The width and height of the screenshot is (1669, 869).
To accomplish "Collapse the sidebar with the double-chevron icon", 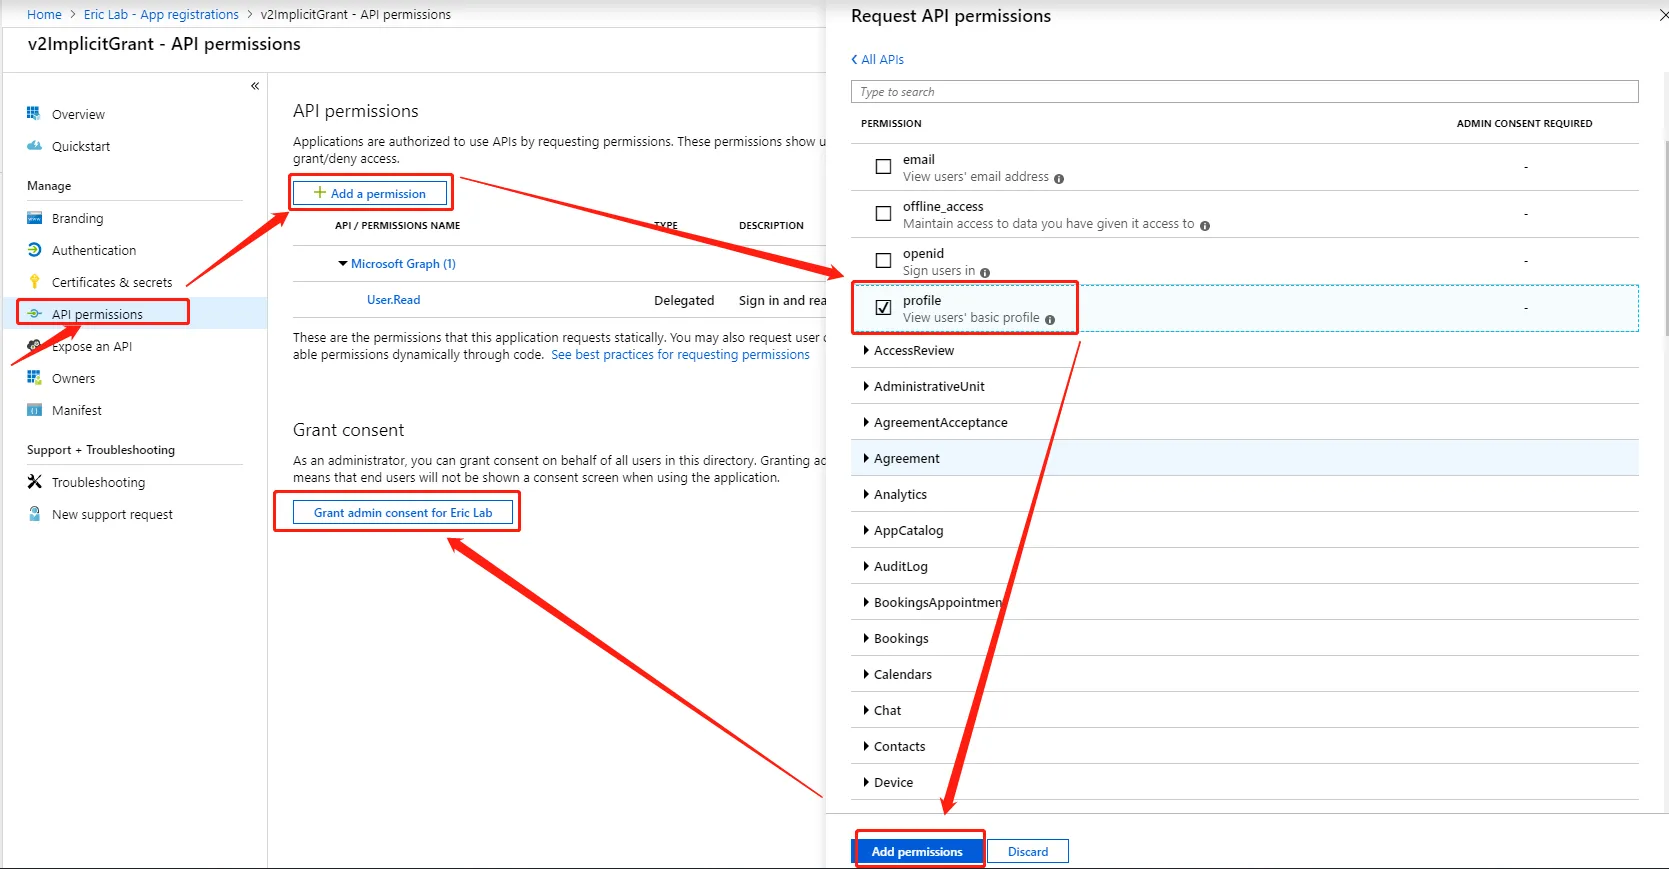I will 255,86.
